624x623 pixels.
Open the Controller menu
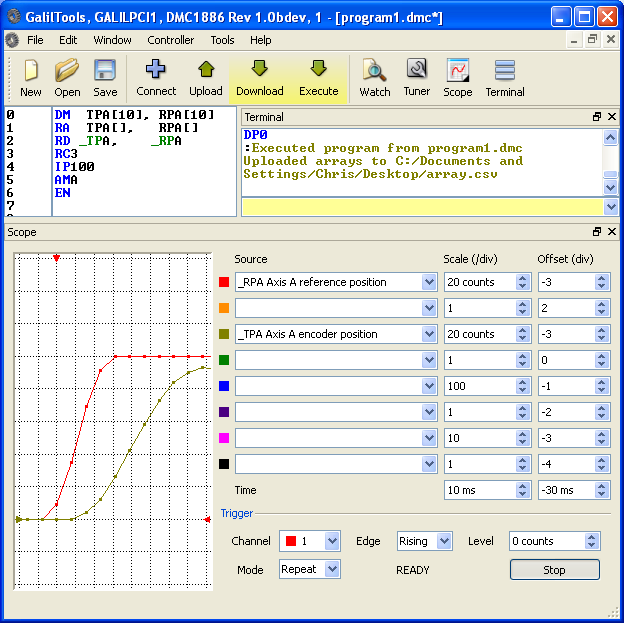pos(171,40)
